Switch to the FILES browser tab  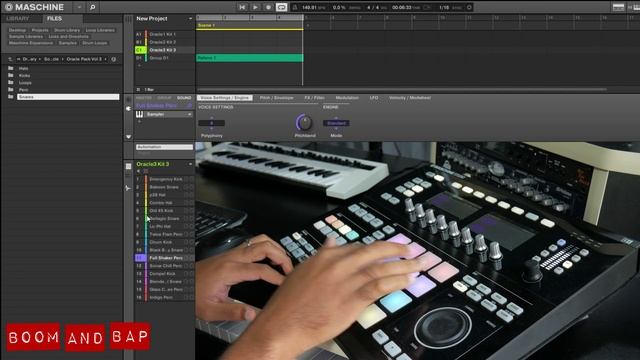54,19
